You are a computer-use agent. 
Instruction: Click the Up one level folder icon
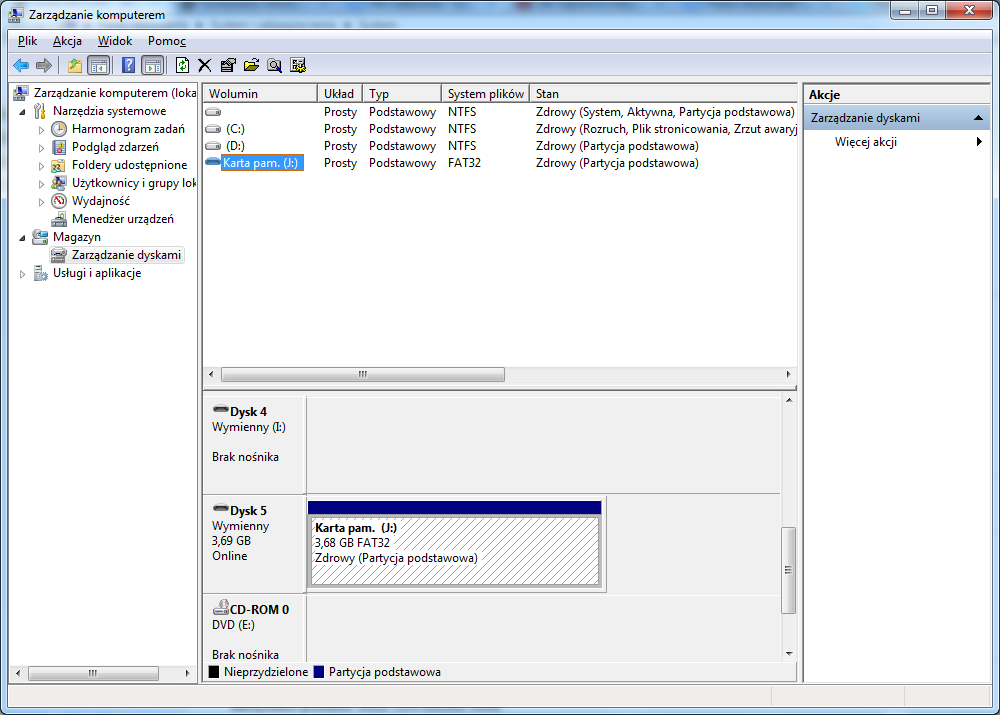pos(75,65)
